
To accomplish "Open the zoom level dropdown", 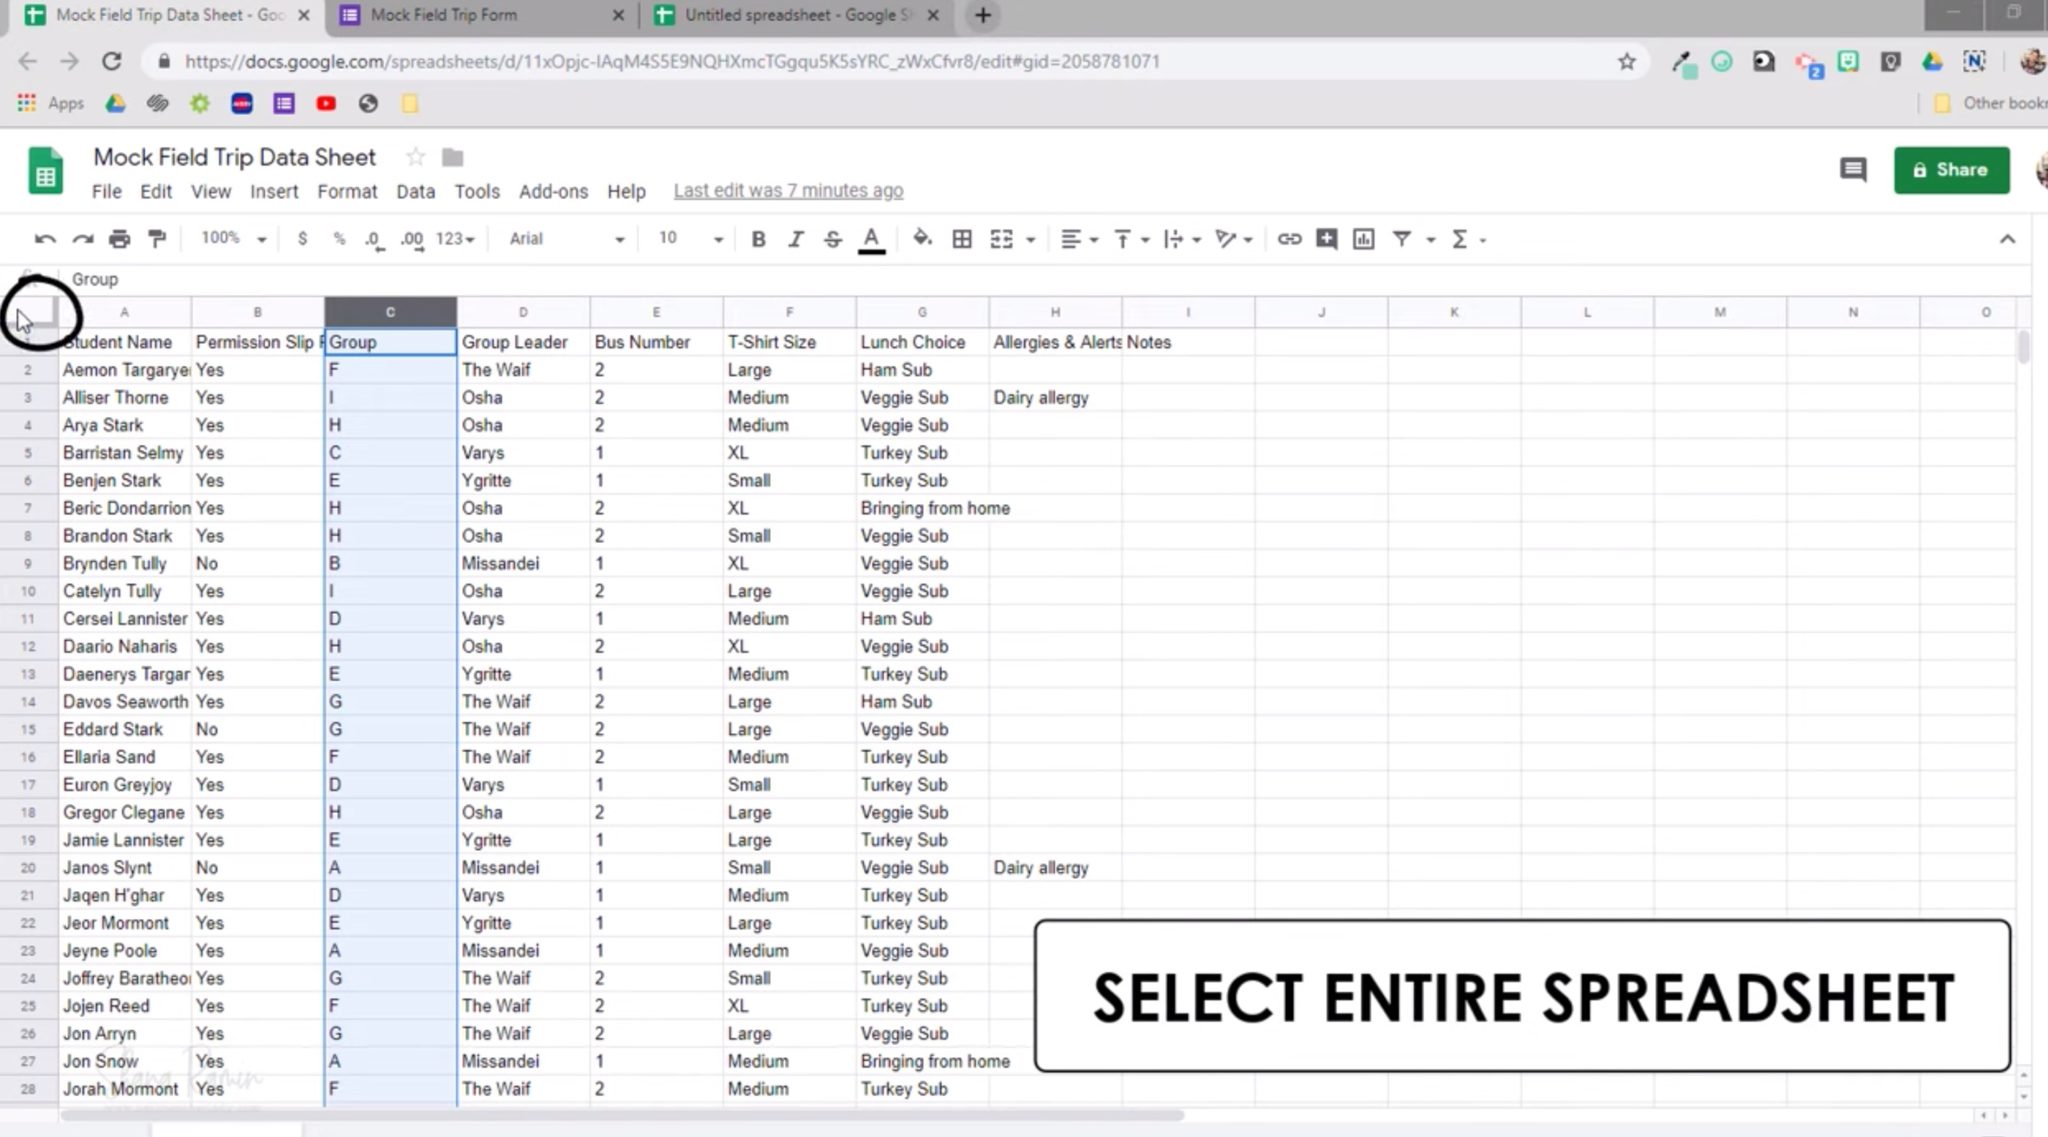I will pyautogui.click(x=229, y=239).
